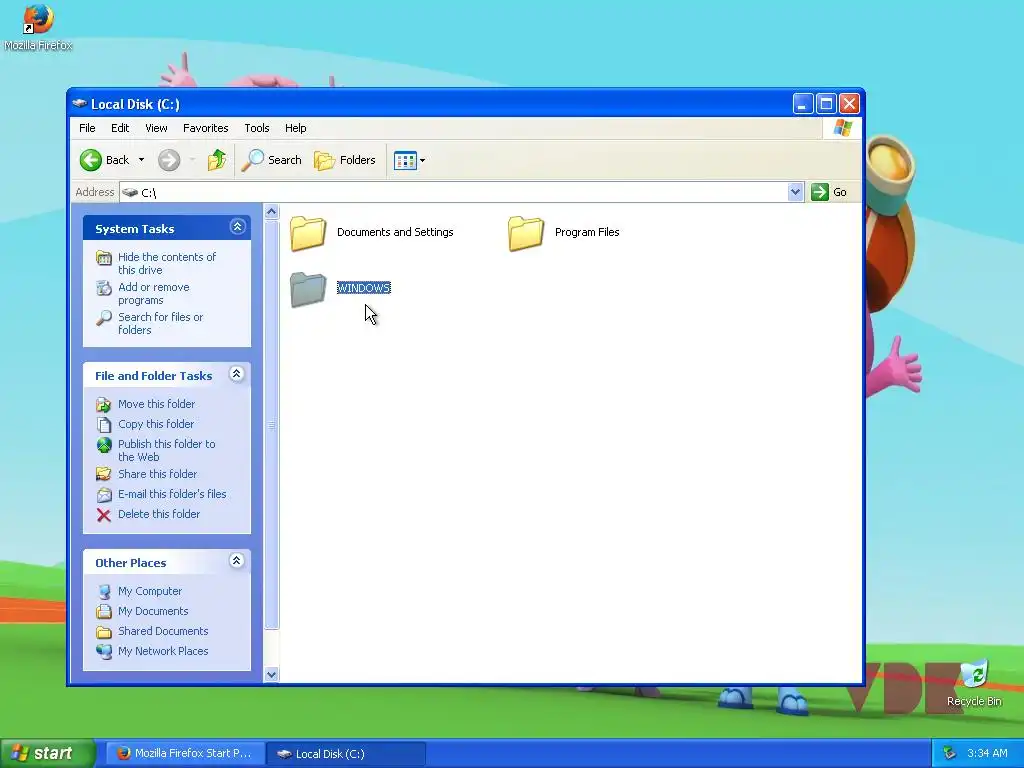Click the Local Disk (C:) taskbar button
Image resolution: width=1024 pixels, height=768 pixels.
(x=346, y=754)
